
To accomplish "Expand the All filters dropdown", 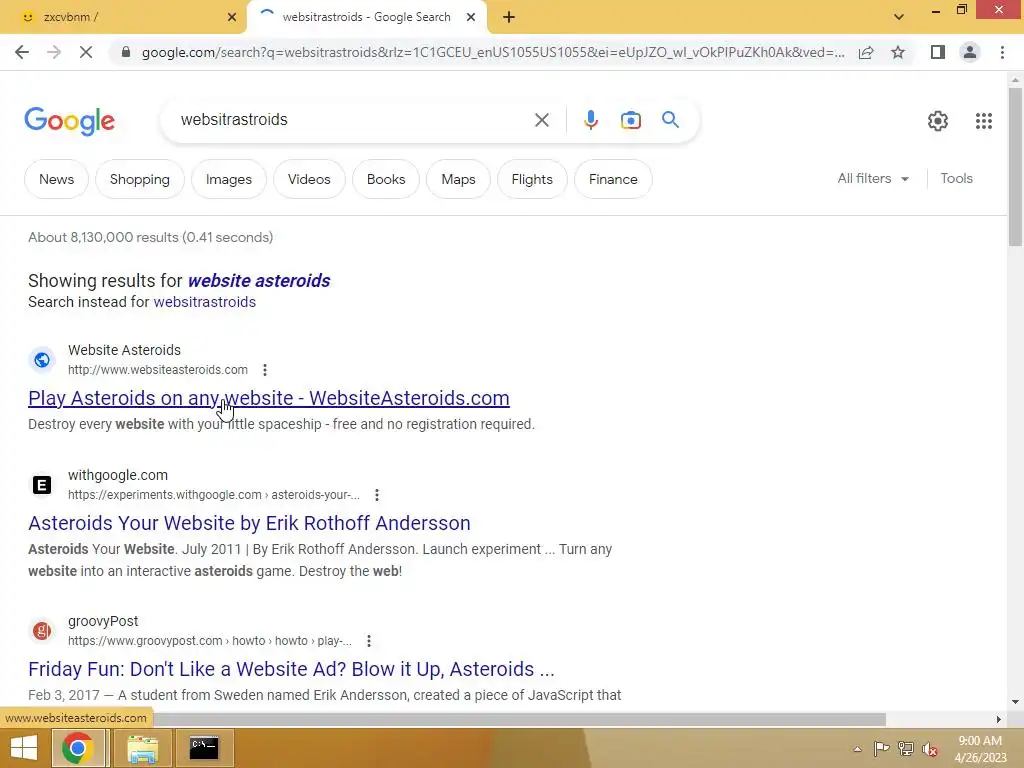I will point(873,178).
